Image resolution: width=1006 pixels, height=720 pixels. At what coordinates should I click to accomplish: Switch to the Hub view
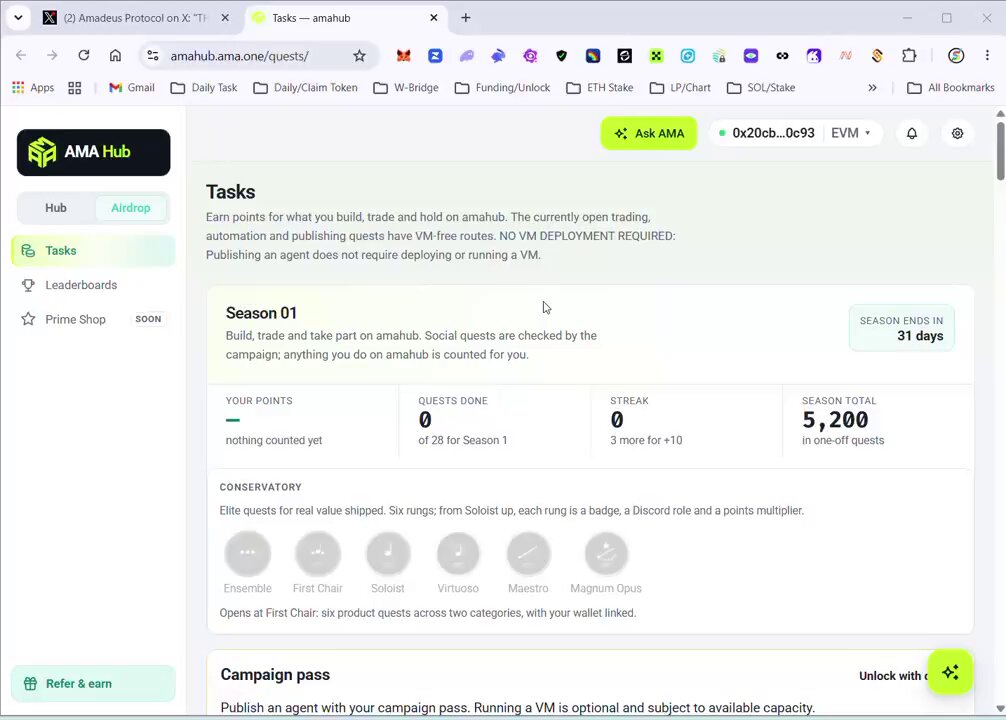pos(56,208)
